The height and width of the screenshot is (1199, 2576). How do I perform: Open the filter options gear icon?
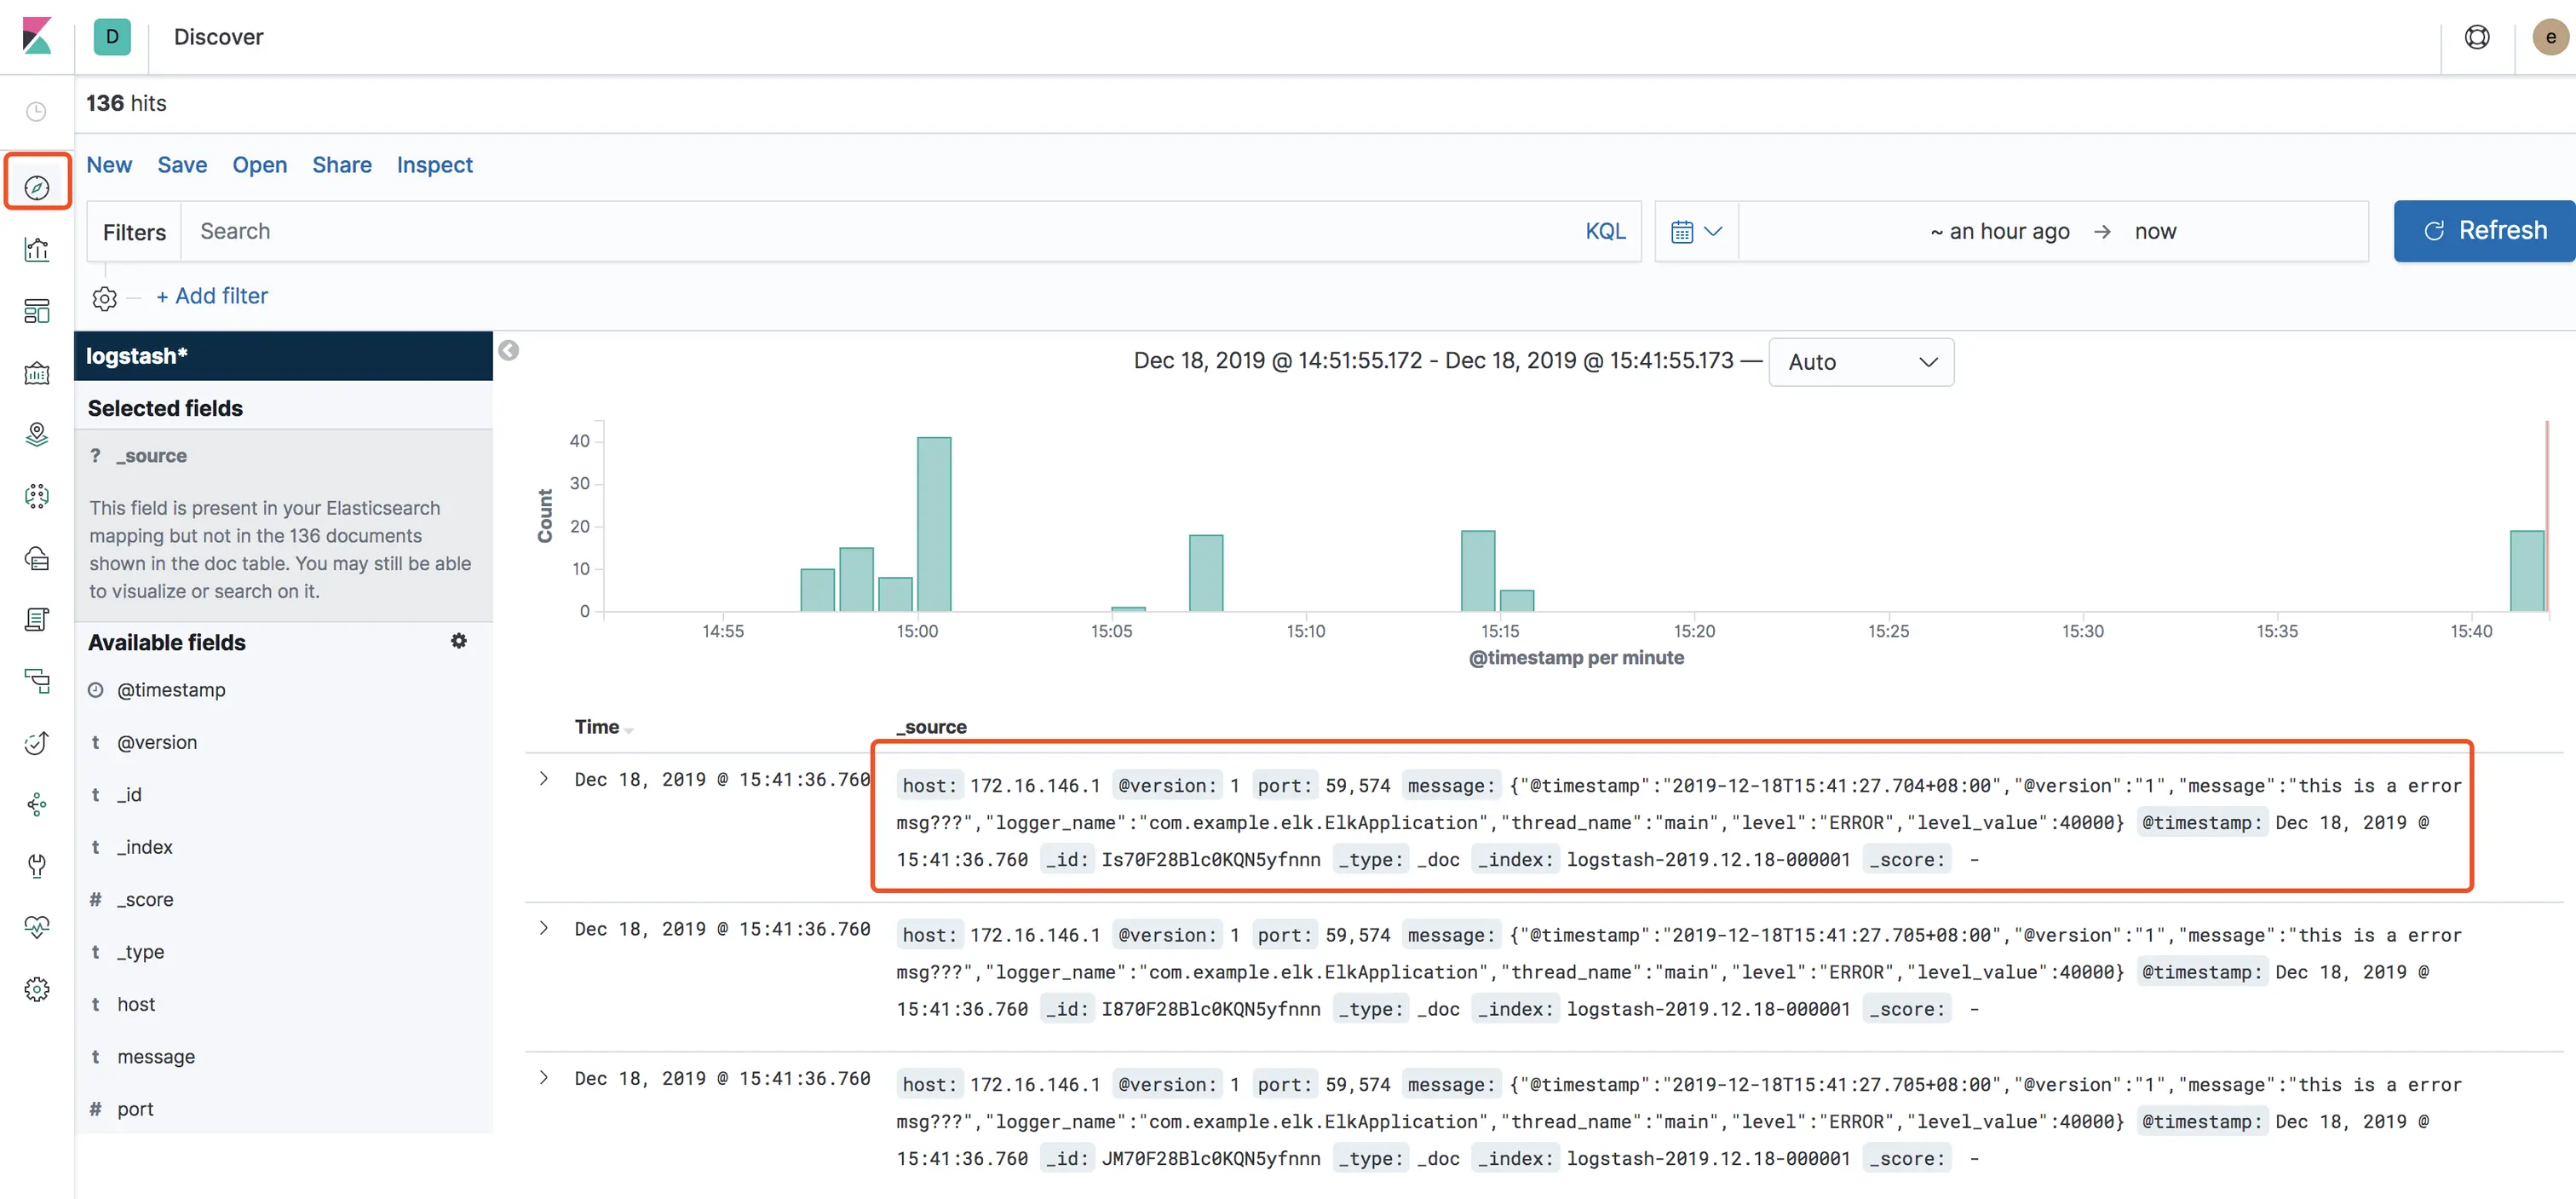pyautogui.click(x=104, y=298)
